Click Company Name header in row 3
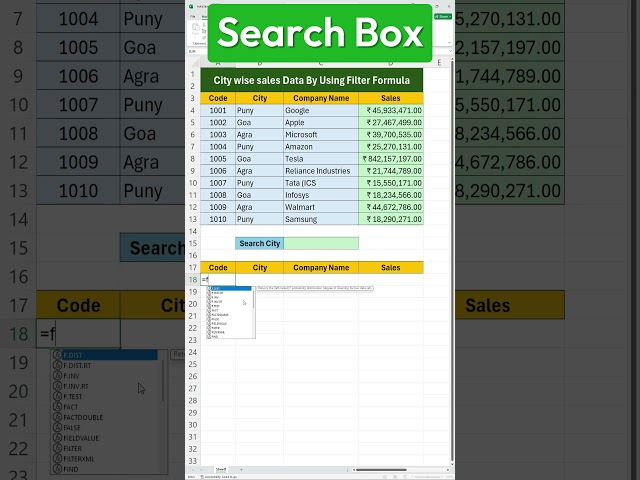The width and height of the screenshot is (640, 480). click(x=321, y=98)
